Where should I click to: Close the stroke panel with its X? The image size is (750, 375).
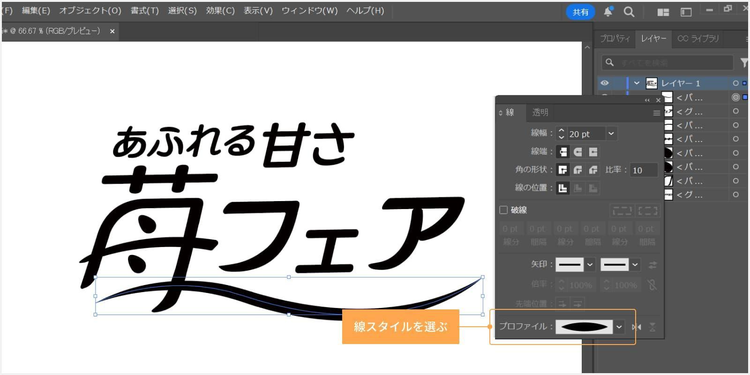658,100
